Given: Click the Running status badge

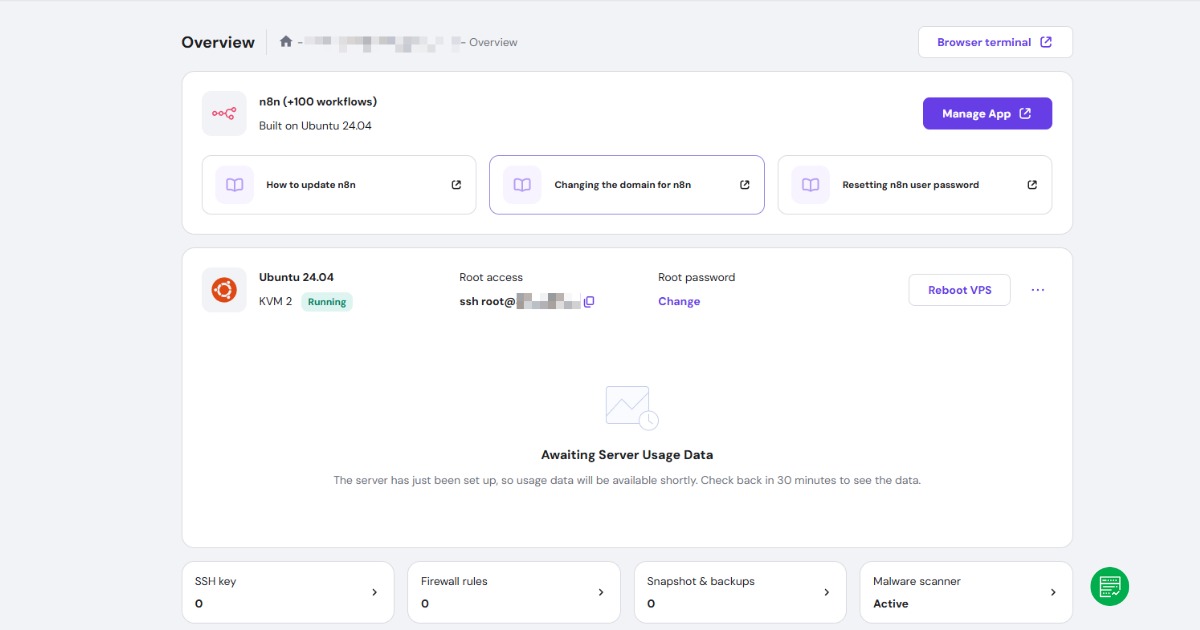Looking at the screenshot, I should pos(327,301).
